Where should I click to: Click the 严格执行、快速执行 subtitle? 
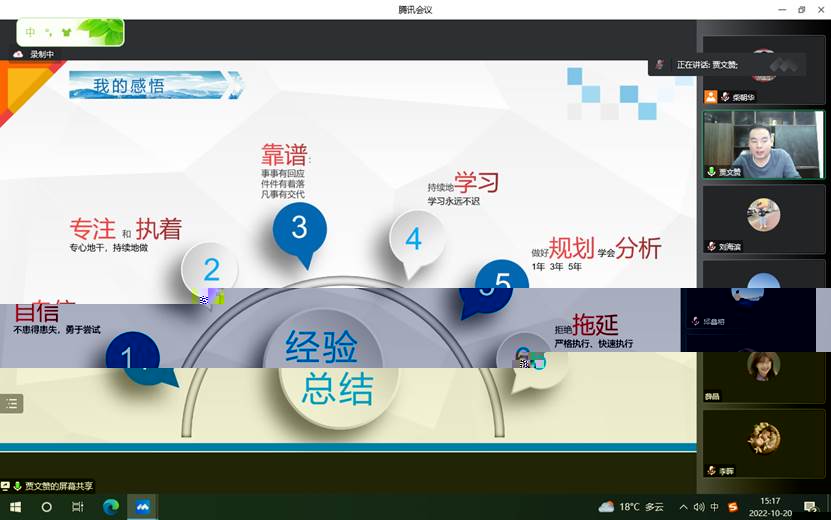click(x=594, y=343)
